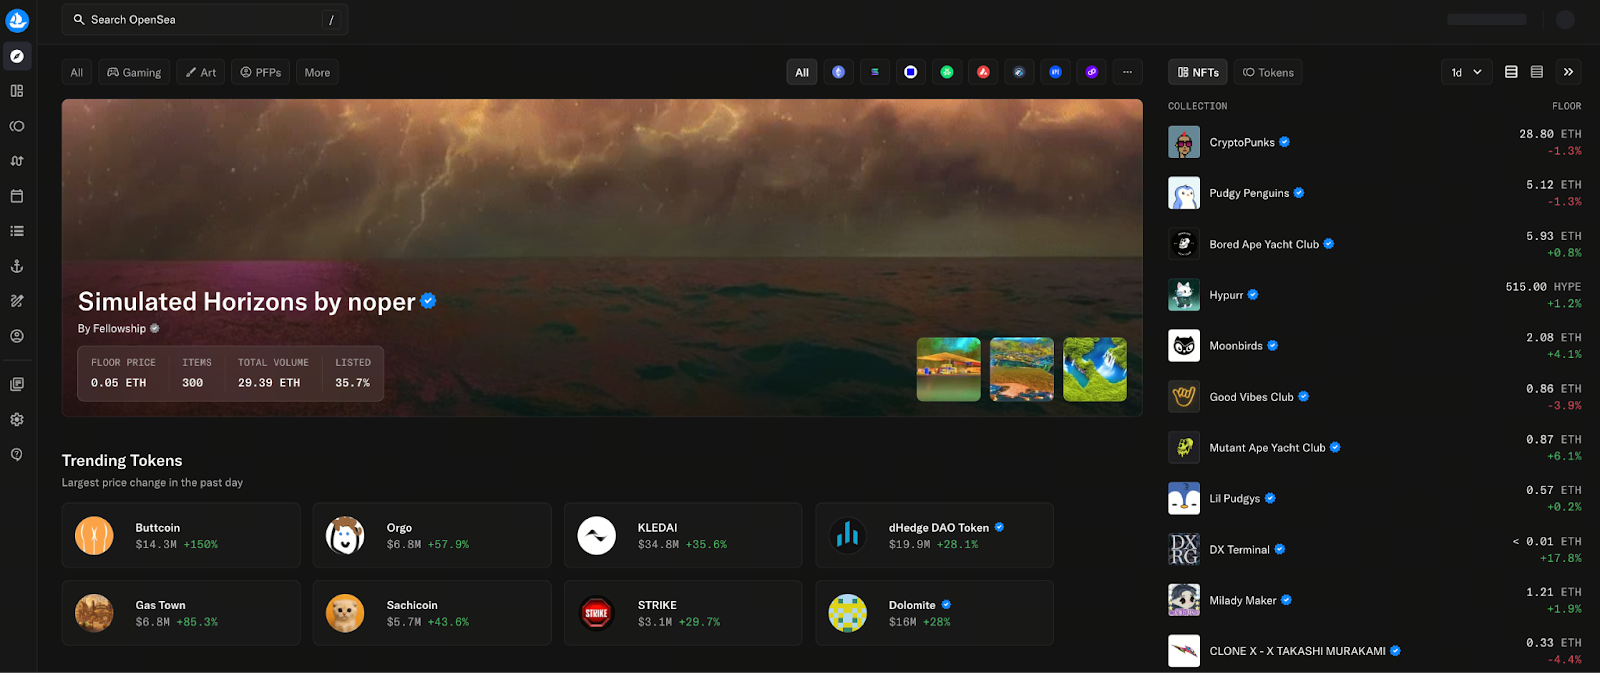Open the Bored Ape Yacht Club row
The image size is (1600, 673).
1375,244
